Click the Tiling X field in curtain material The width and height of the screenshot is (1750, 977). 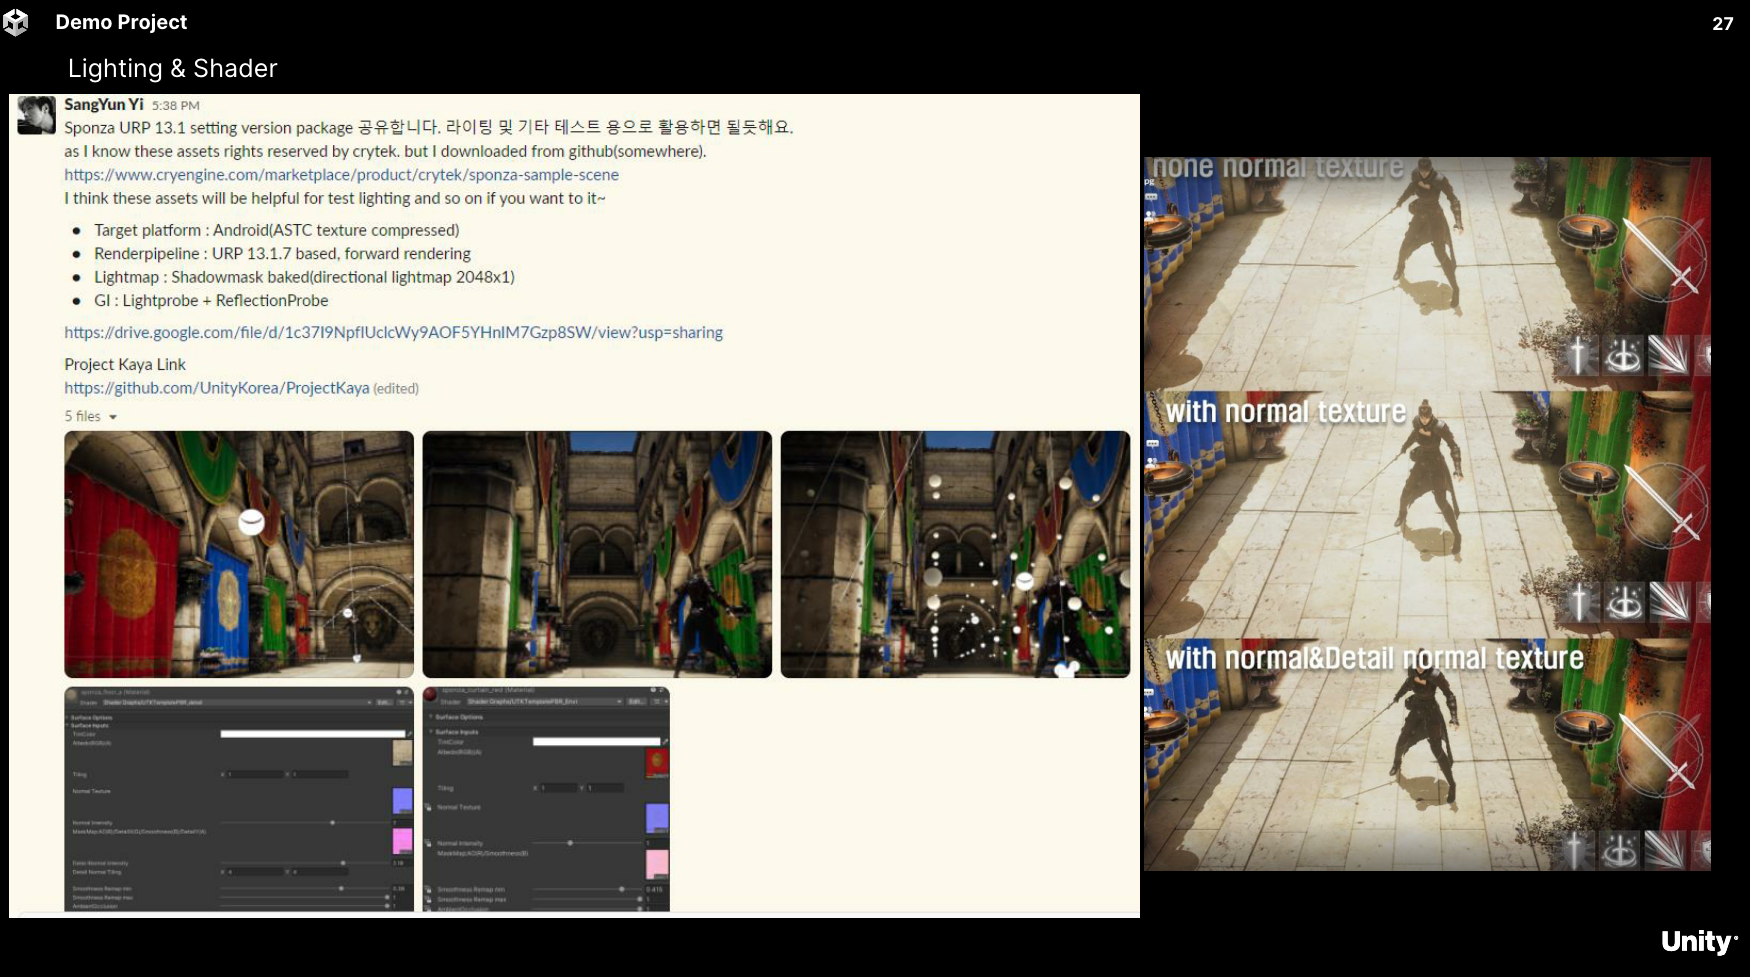pos(558,788)
